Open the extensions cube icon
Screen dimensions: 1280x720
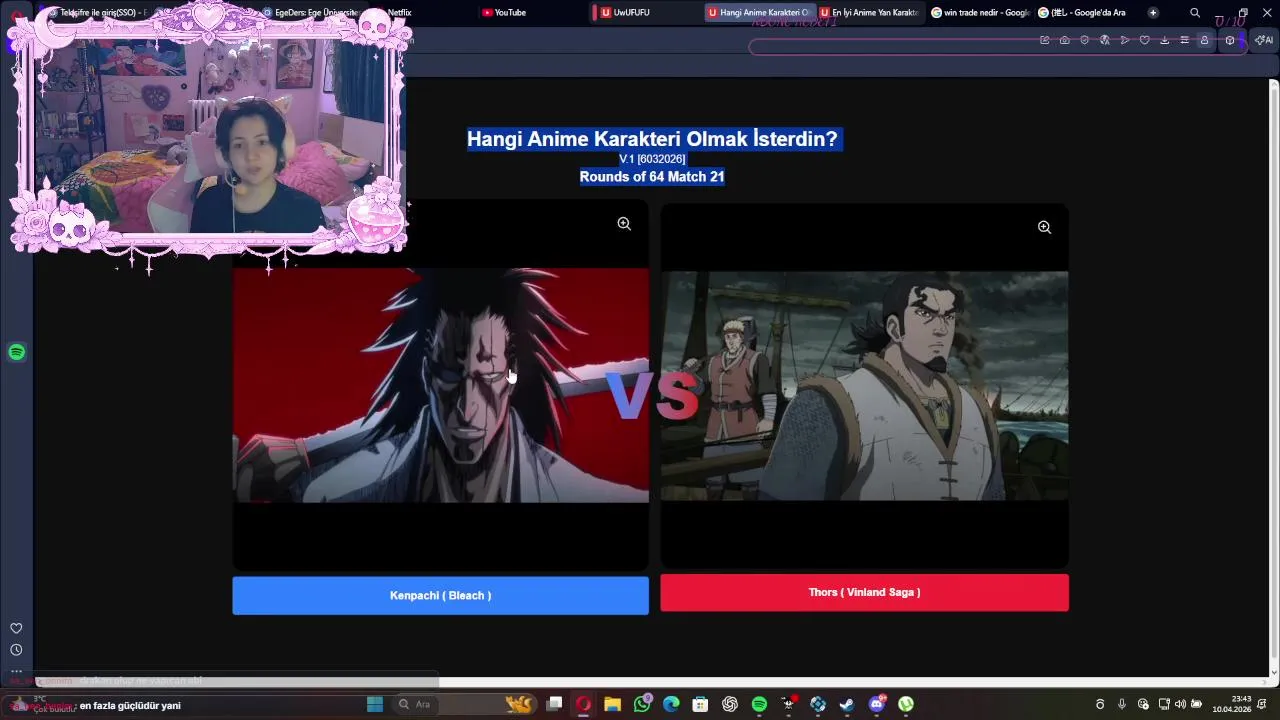point(1230,40)
